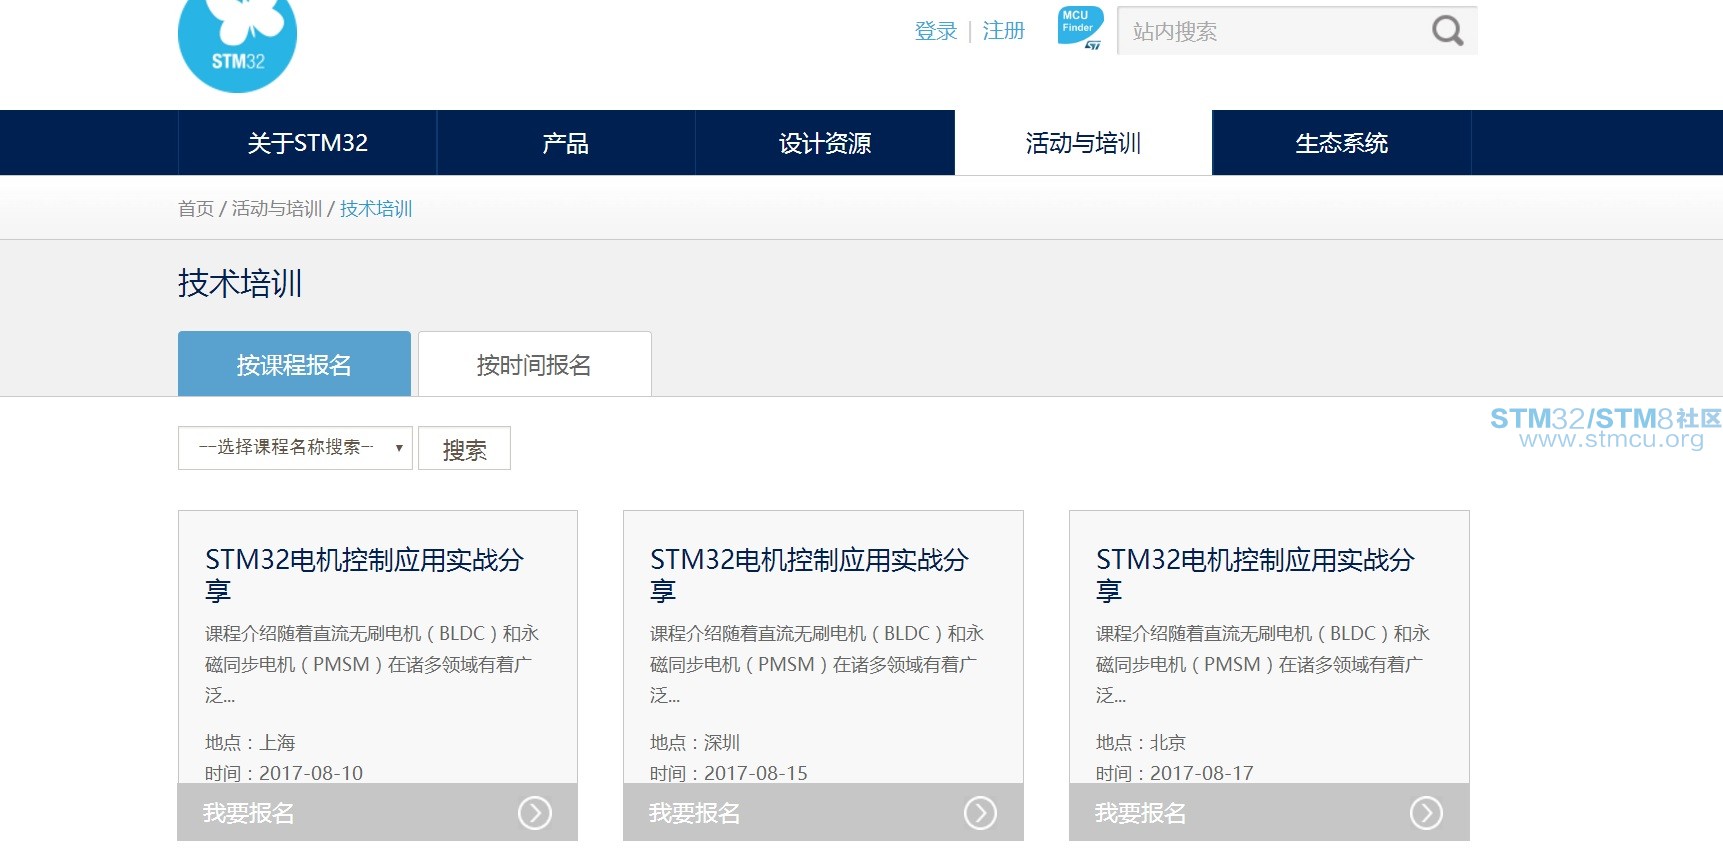Open the MCU Finder icon
The height and width of the screenshot is (863, 1723).
pyautogui.click(x=1080, y=28)
